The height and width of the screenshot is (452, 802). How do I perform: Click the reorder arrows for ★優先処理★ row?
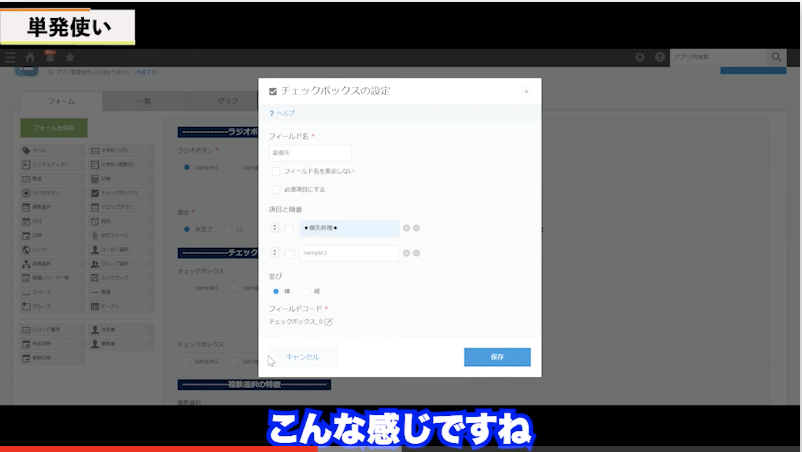[275, 229]
